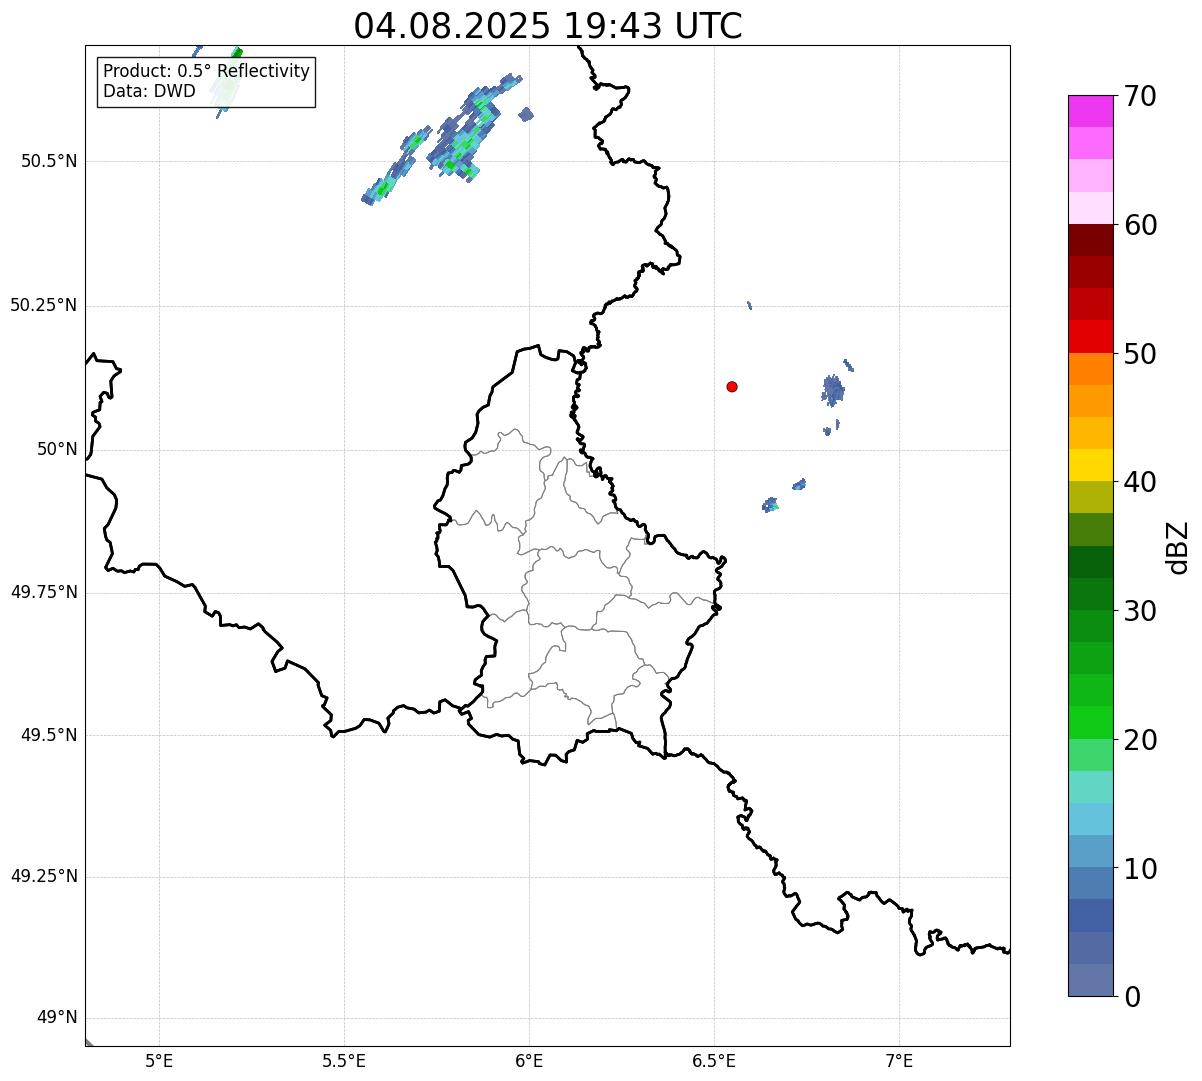Click the bright red colorbar segment near 50

tap(1091, 337)
